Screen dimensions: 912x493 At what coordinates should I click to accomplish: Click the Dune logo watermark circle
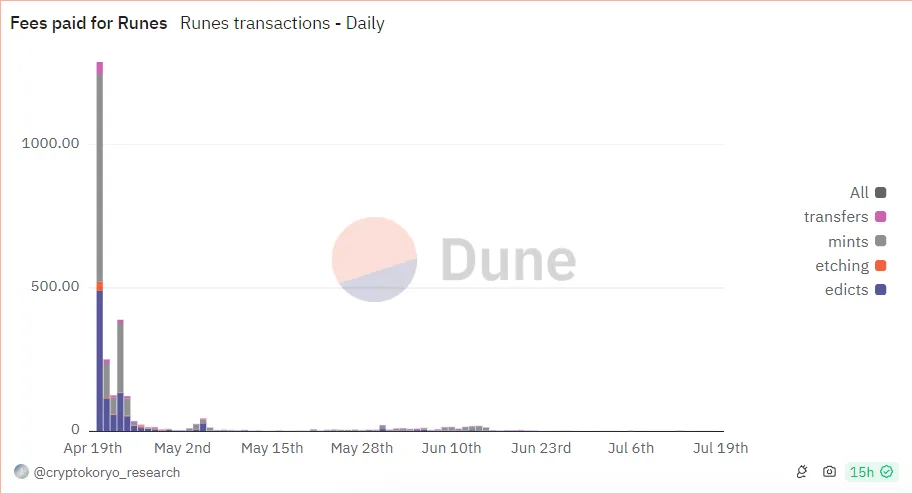click(x=374, y=259)
